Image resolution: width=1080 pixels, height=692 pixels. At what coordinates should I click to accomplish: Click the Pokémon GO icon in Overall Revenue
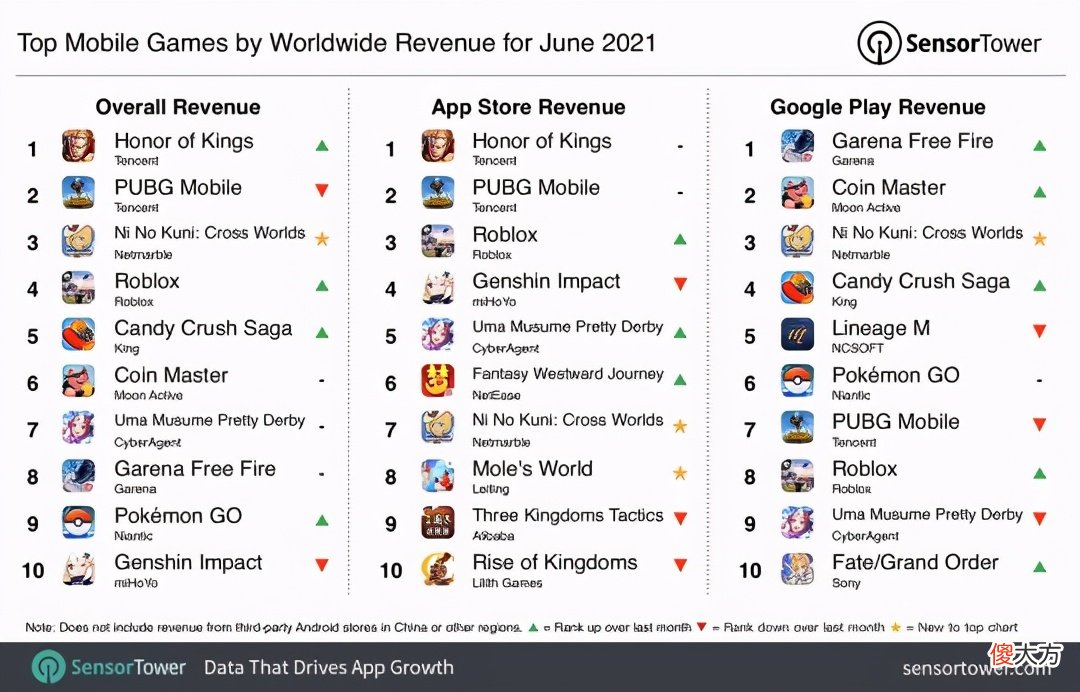click(78, 522)
